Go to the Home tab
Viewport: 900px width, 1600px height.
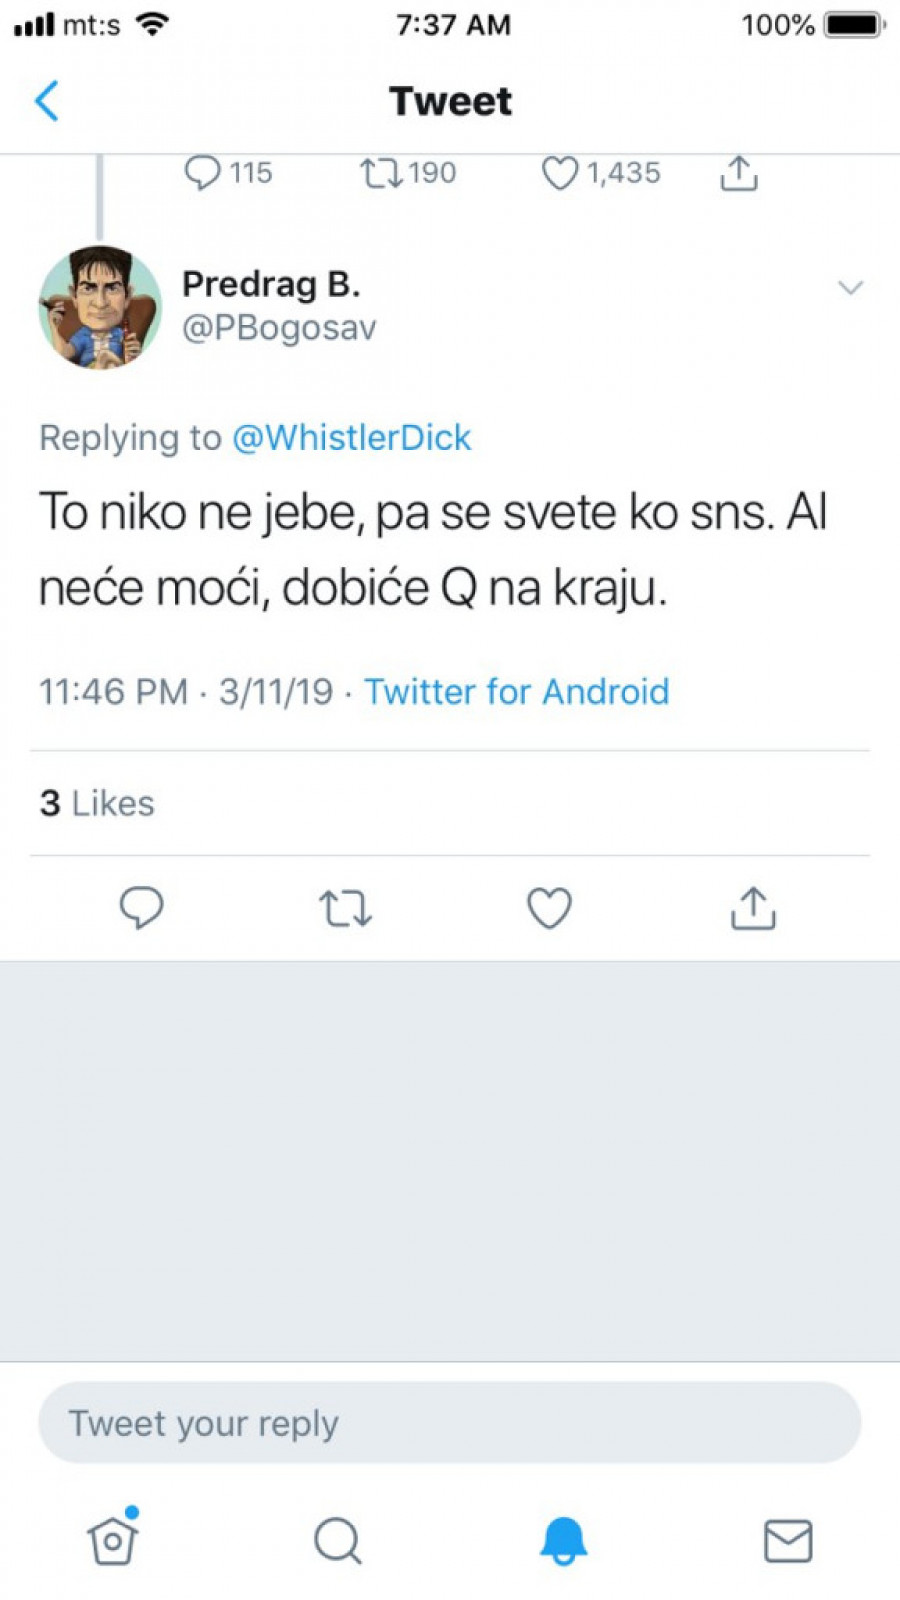coord(112,1540)
